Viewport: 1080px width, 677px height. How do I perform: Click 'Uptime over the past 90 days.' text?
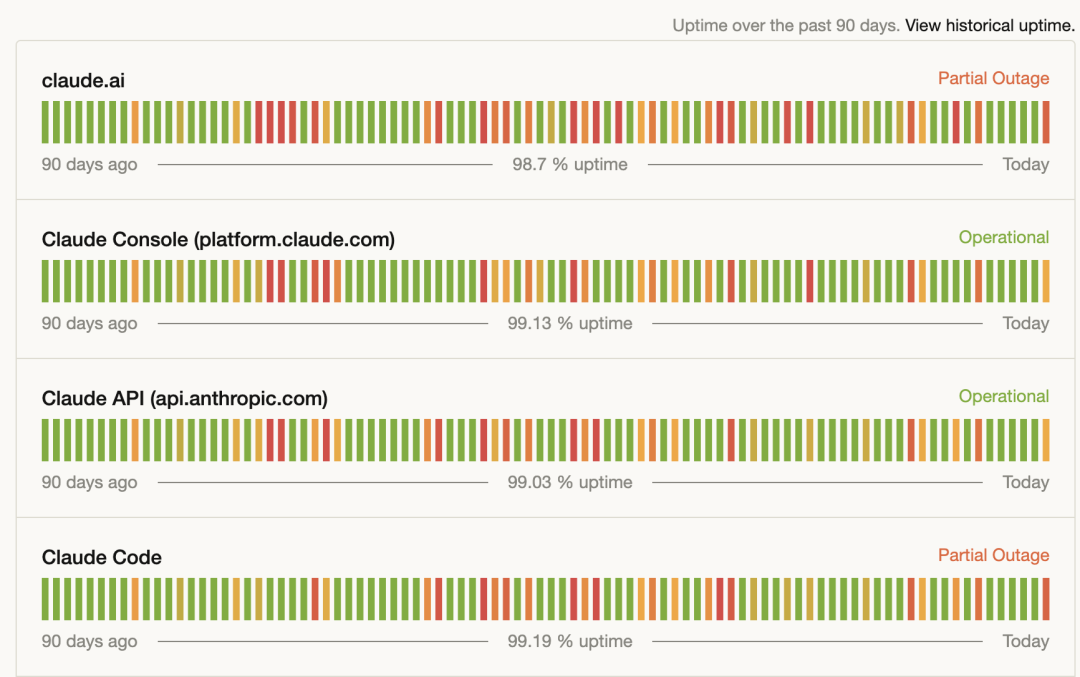click(786, 25)
